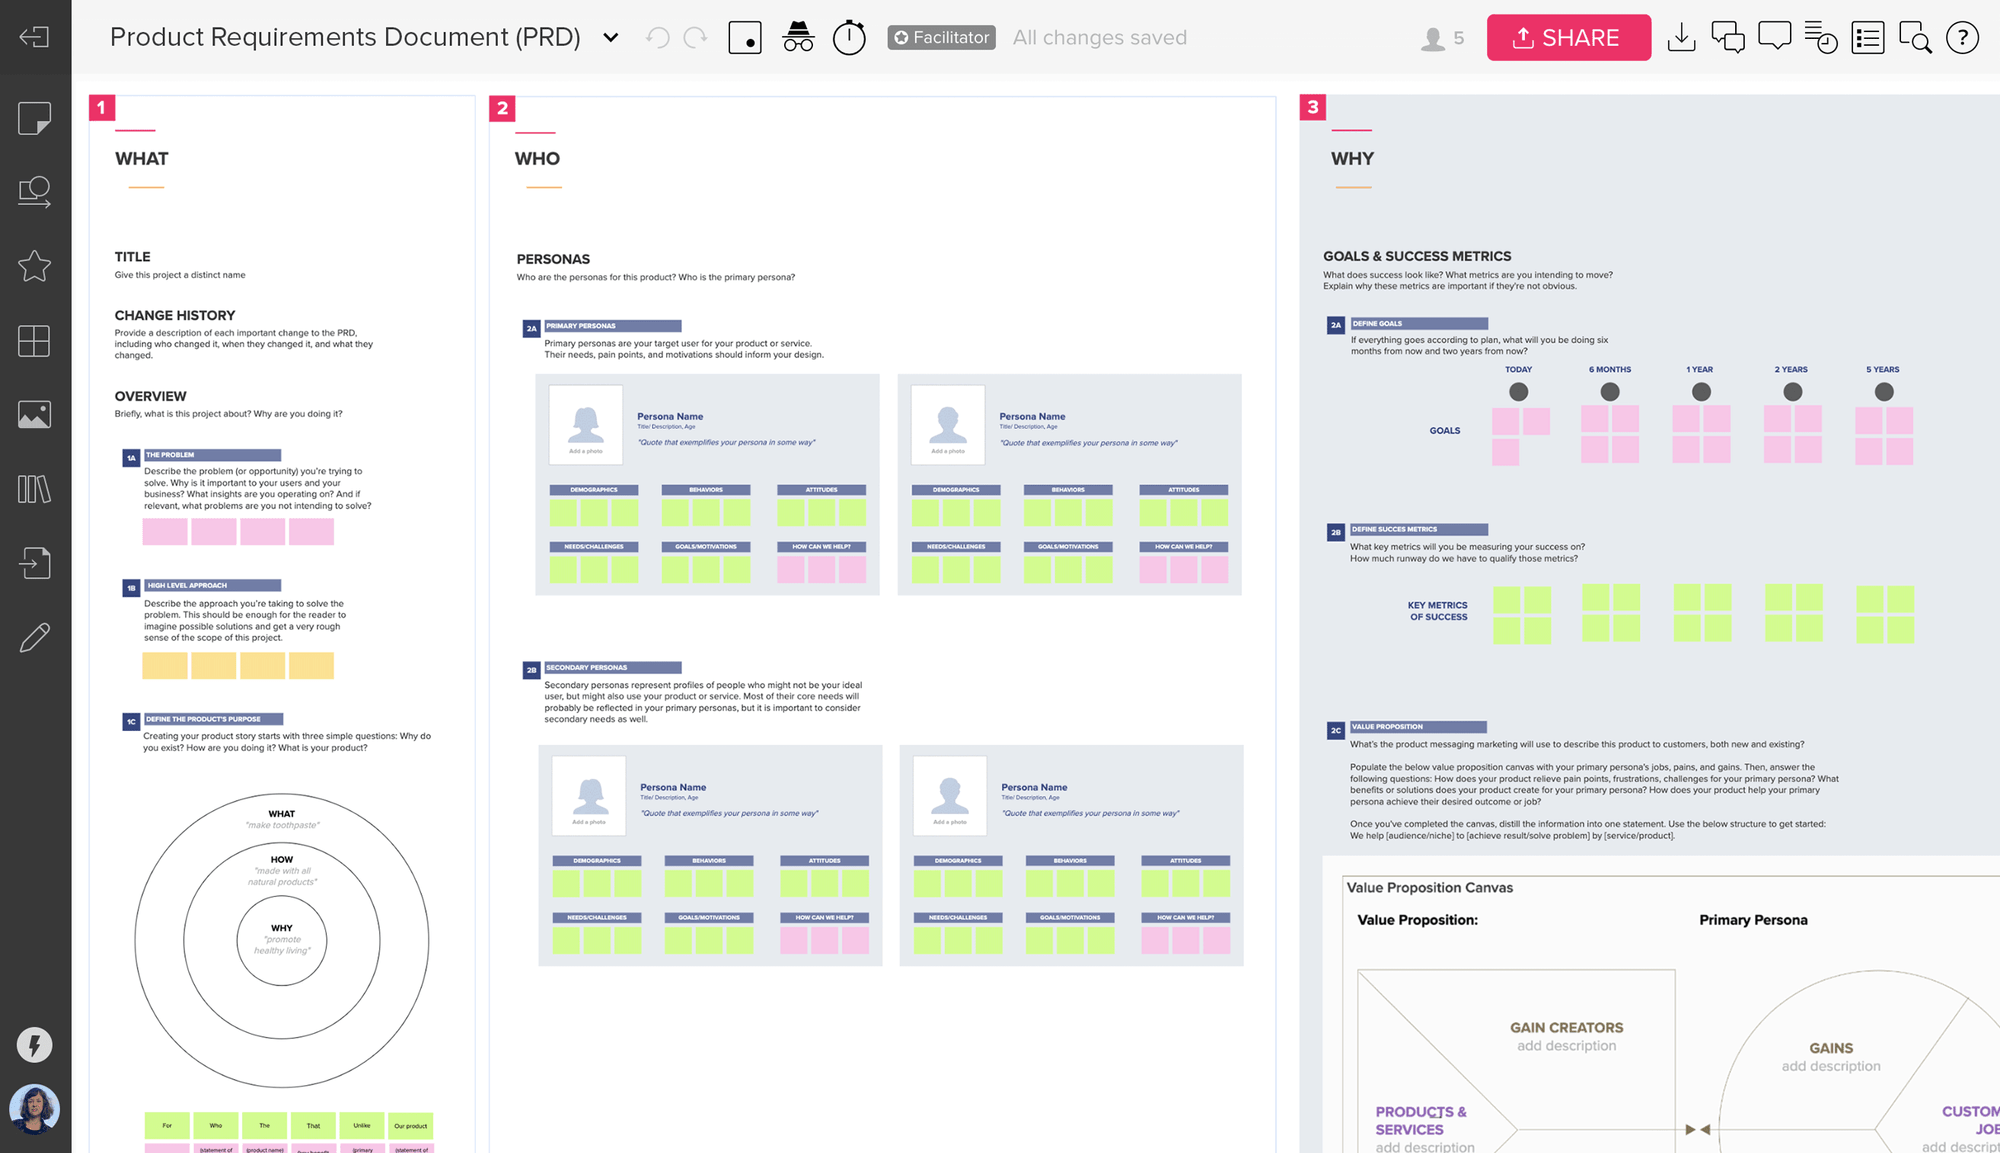The height and width of the screenshot is (1153, 2000).
Task: Add a new comment
Action: (1775, 37)
